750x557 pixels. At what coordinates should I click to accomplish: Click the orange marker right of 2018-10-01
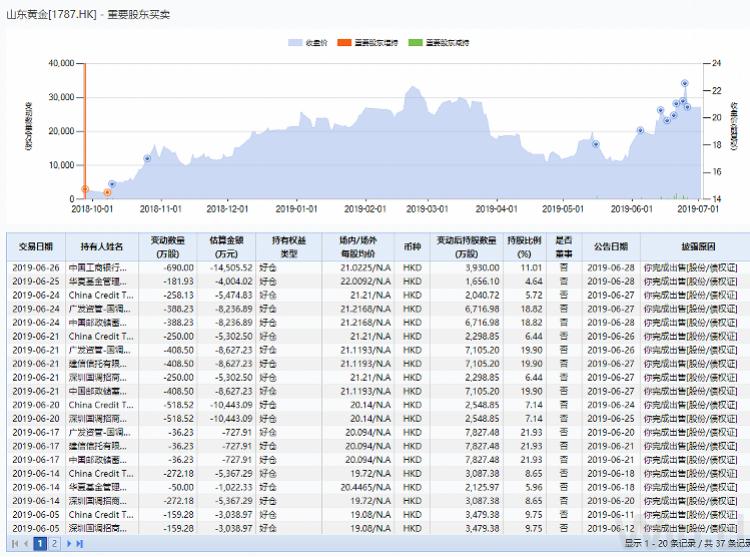coord(108,192)
